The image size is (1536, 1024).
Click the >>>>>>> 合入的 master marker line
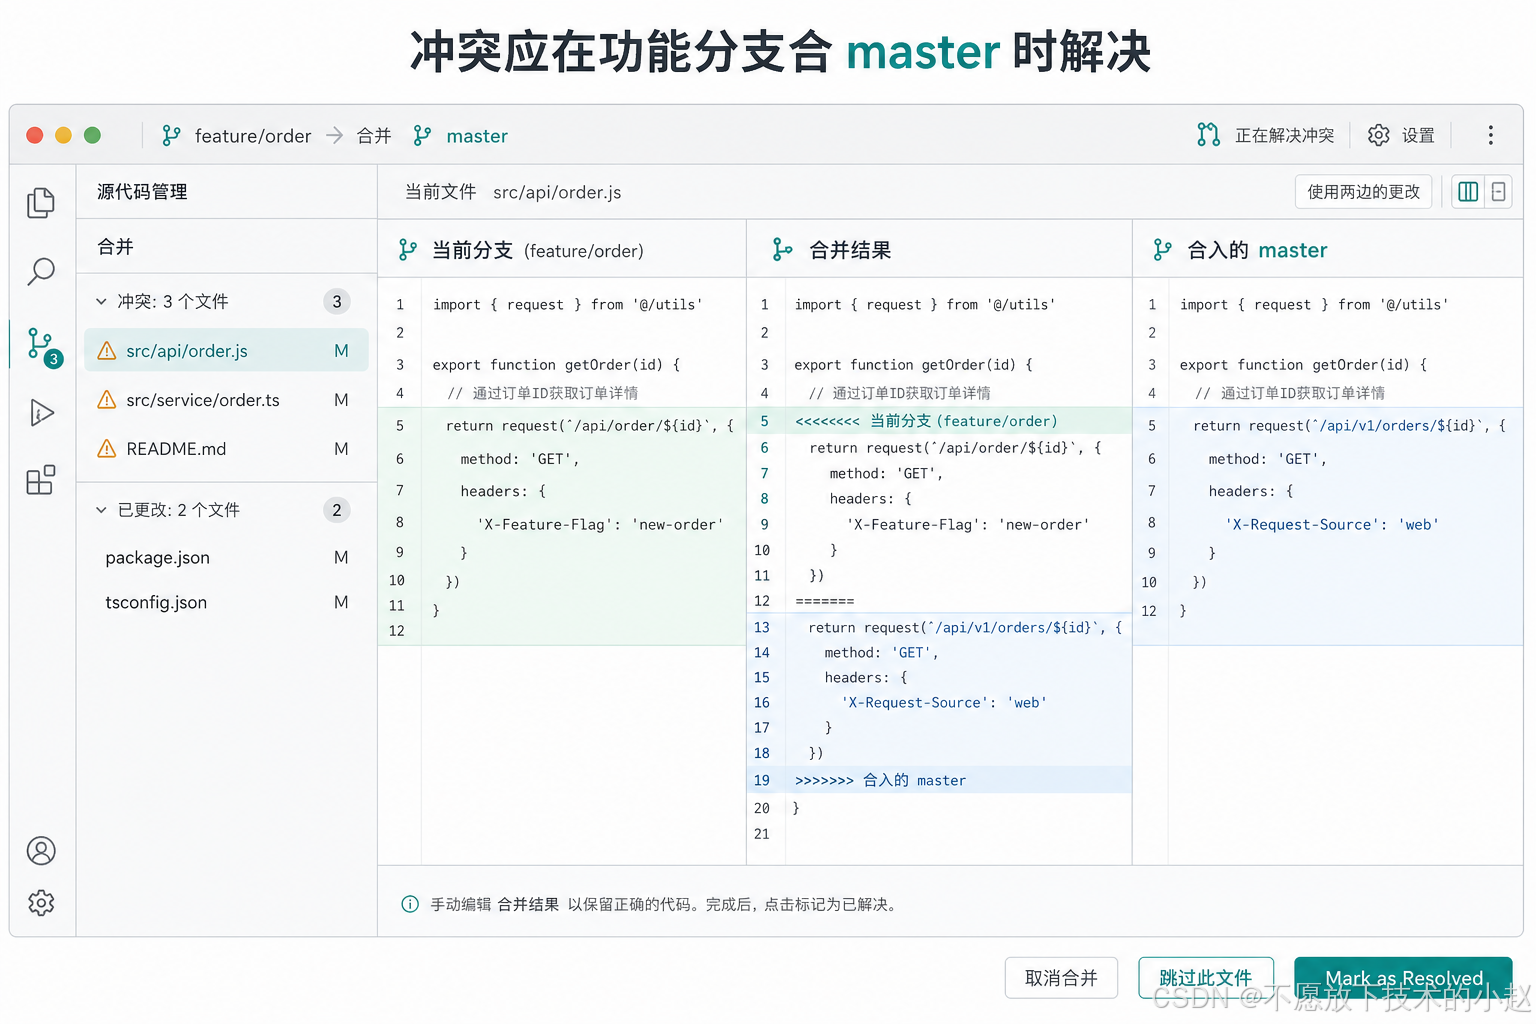(x=880, y=780)
